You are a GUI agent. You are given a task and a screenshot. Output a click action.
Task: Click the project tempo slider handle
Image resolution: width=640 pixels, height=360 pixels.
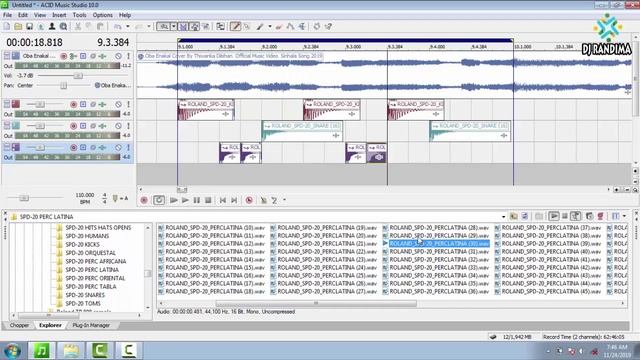[24, 198]
